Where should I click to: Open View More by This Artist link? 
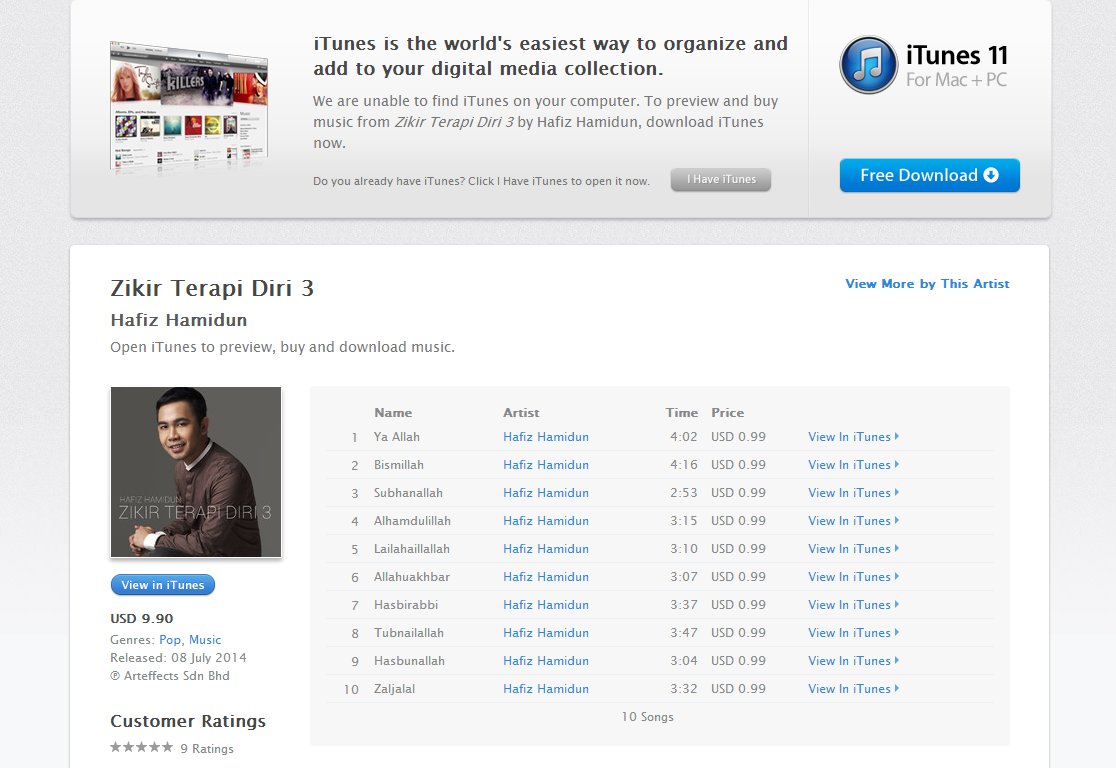coord(927,283)
